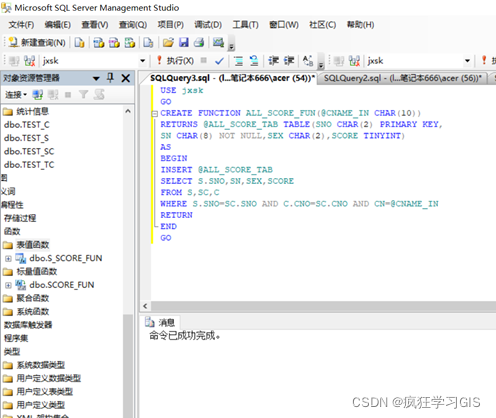Switch to the SQLQuery2.sql tab
This screenshot has width=496, height=418.
(x=403, y=78)
